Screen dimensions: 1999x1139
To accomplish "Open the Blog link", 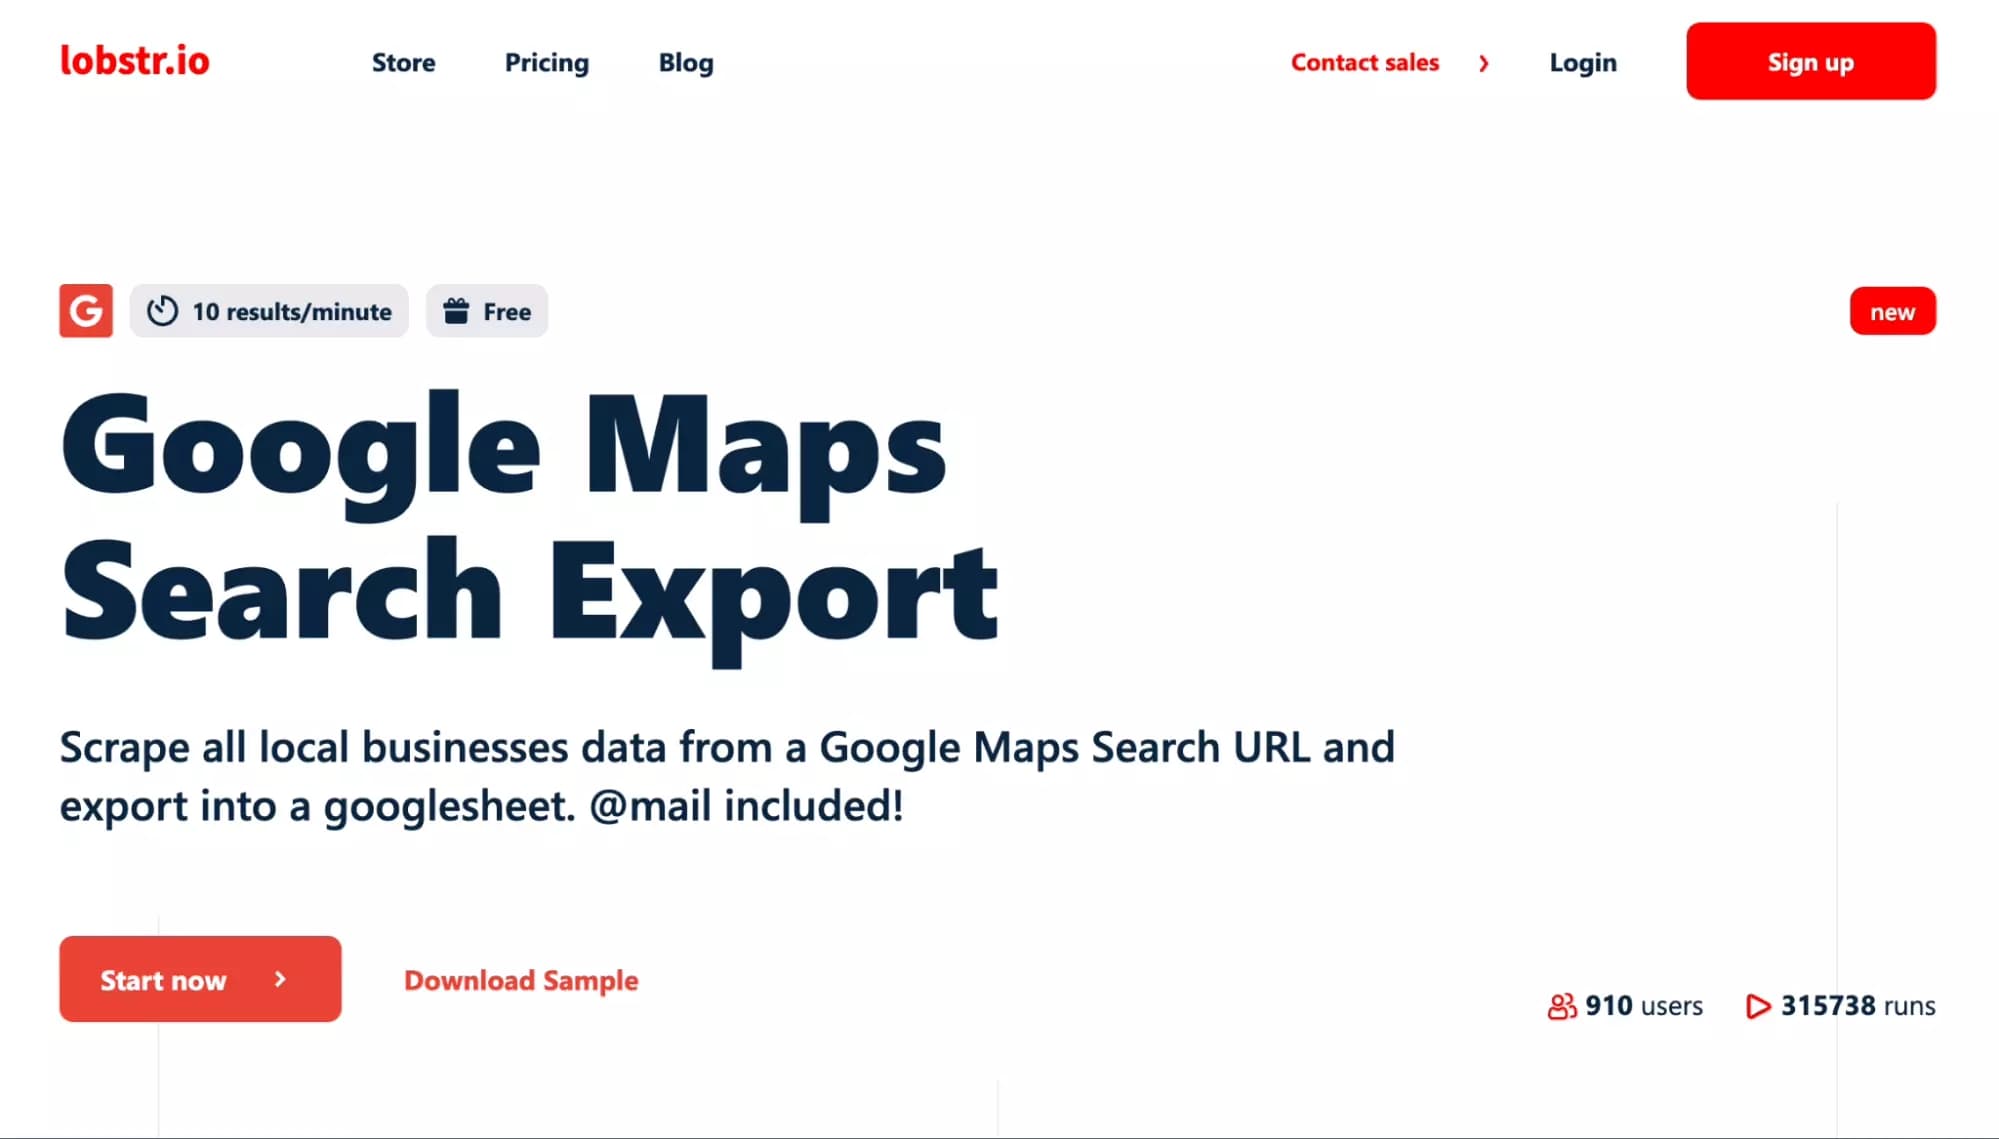I will pyautogui.click(x=686, y=63).
